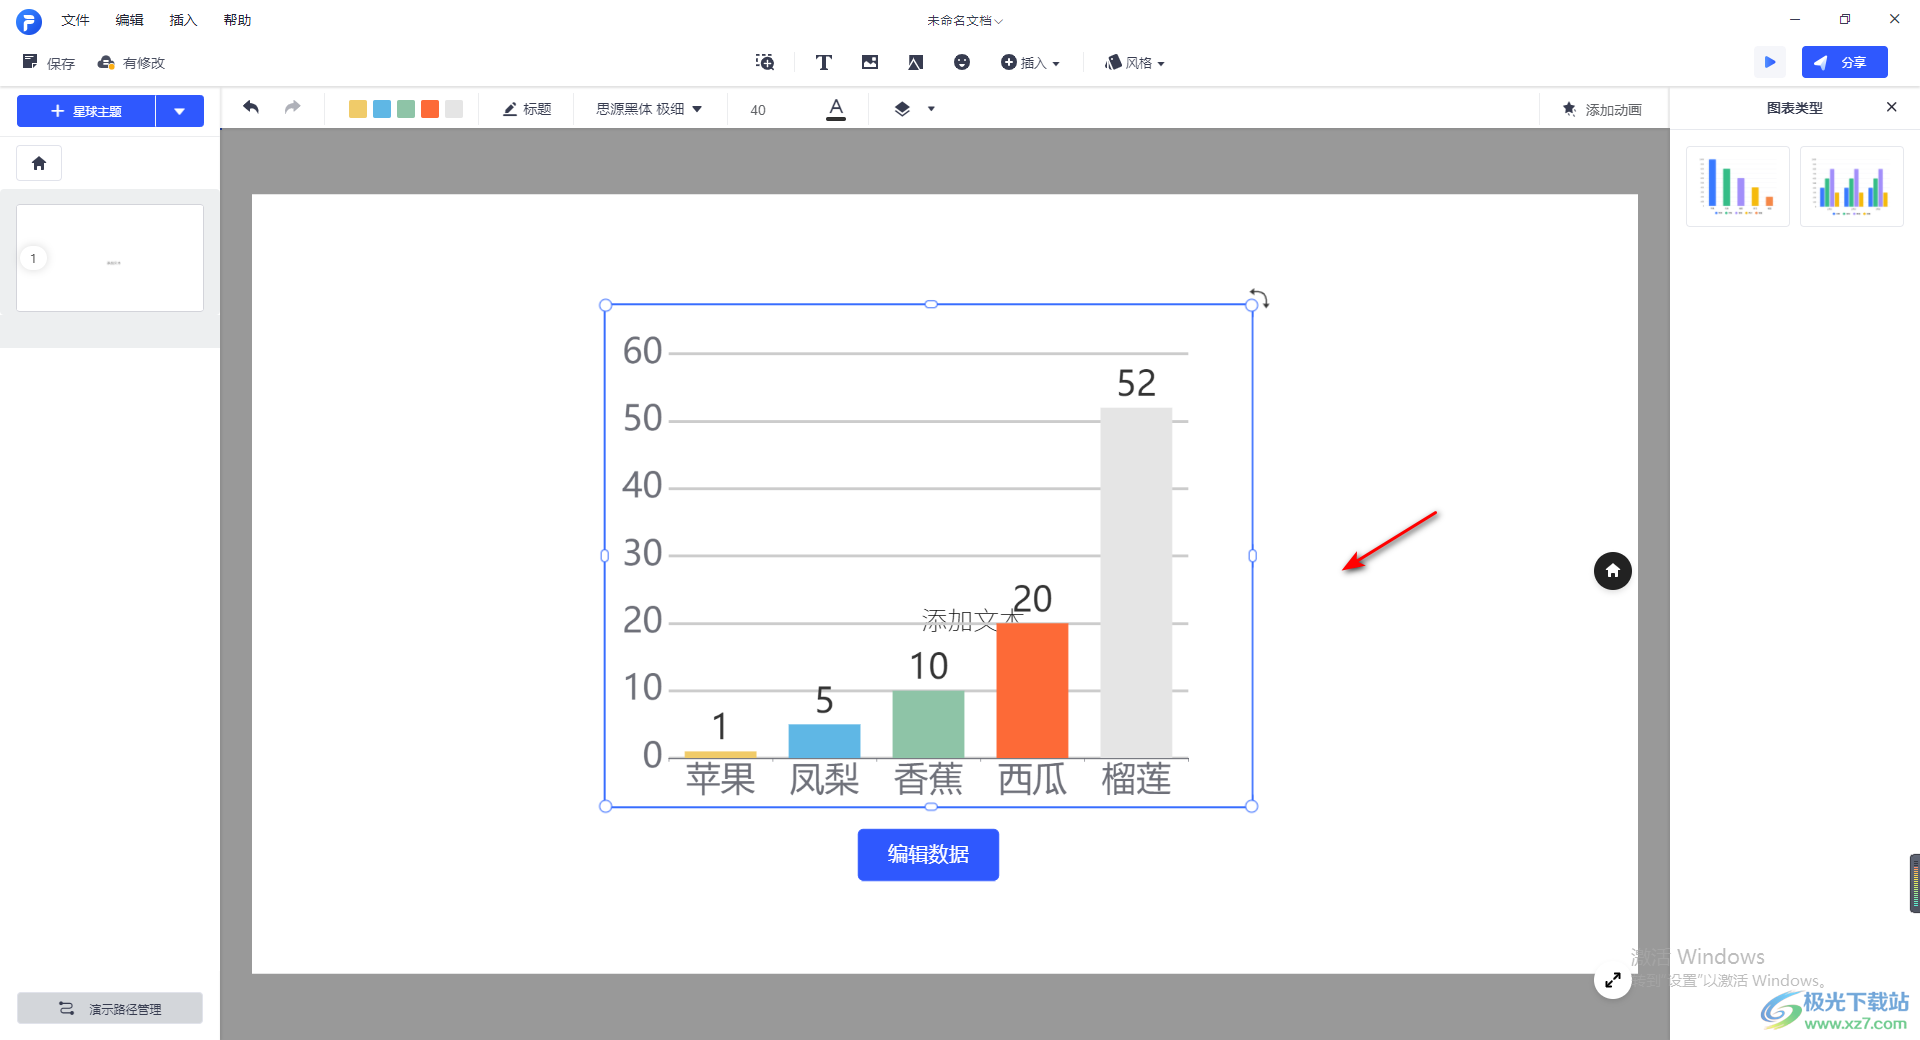Viewport: 1920px width, 1040px height.
Task: Click the value label 52
Action: point(1136,383)
